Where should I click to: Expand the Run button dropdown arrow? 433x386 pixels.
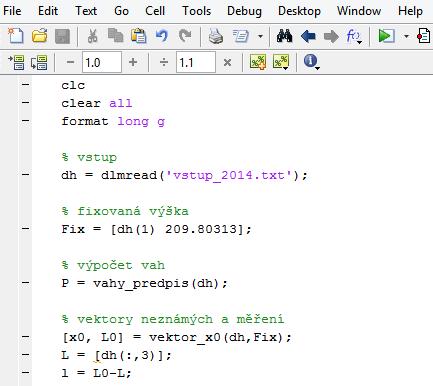(406, 36)
